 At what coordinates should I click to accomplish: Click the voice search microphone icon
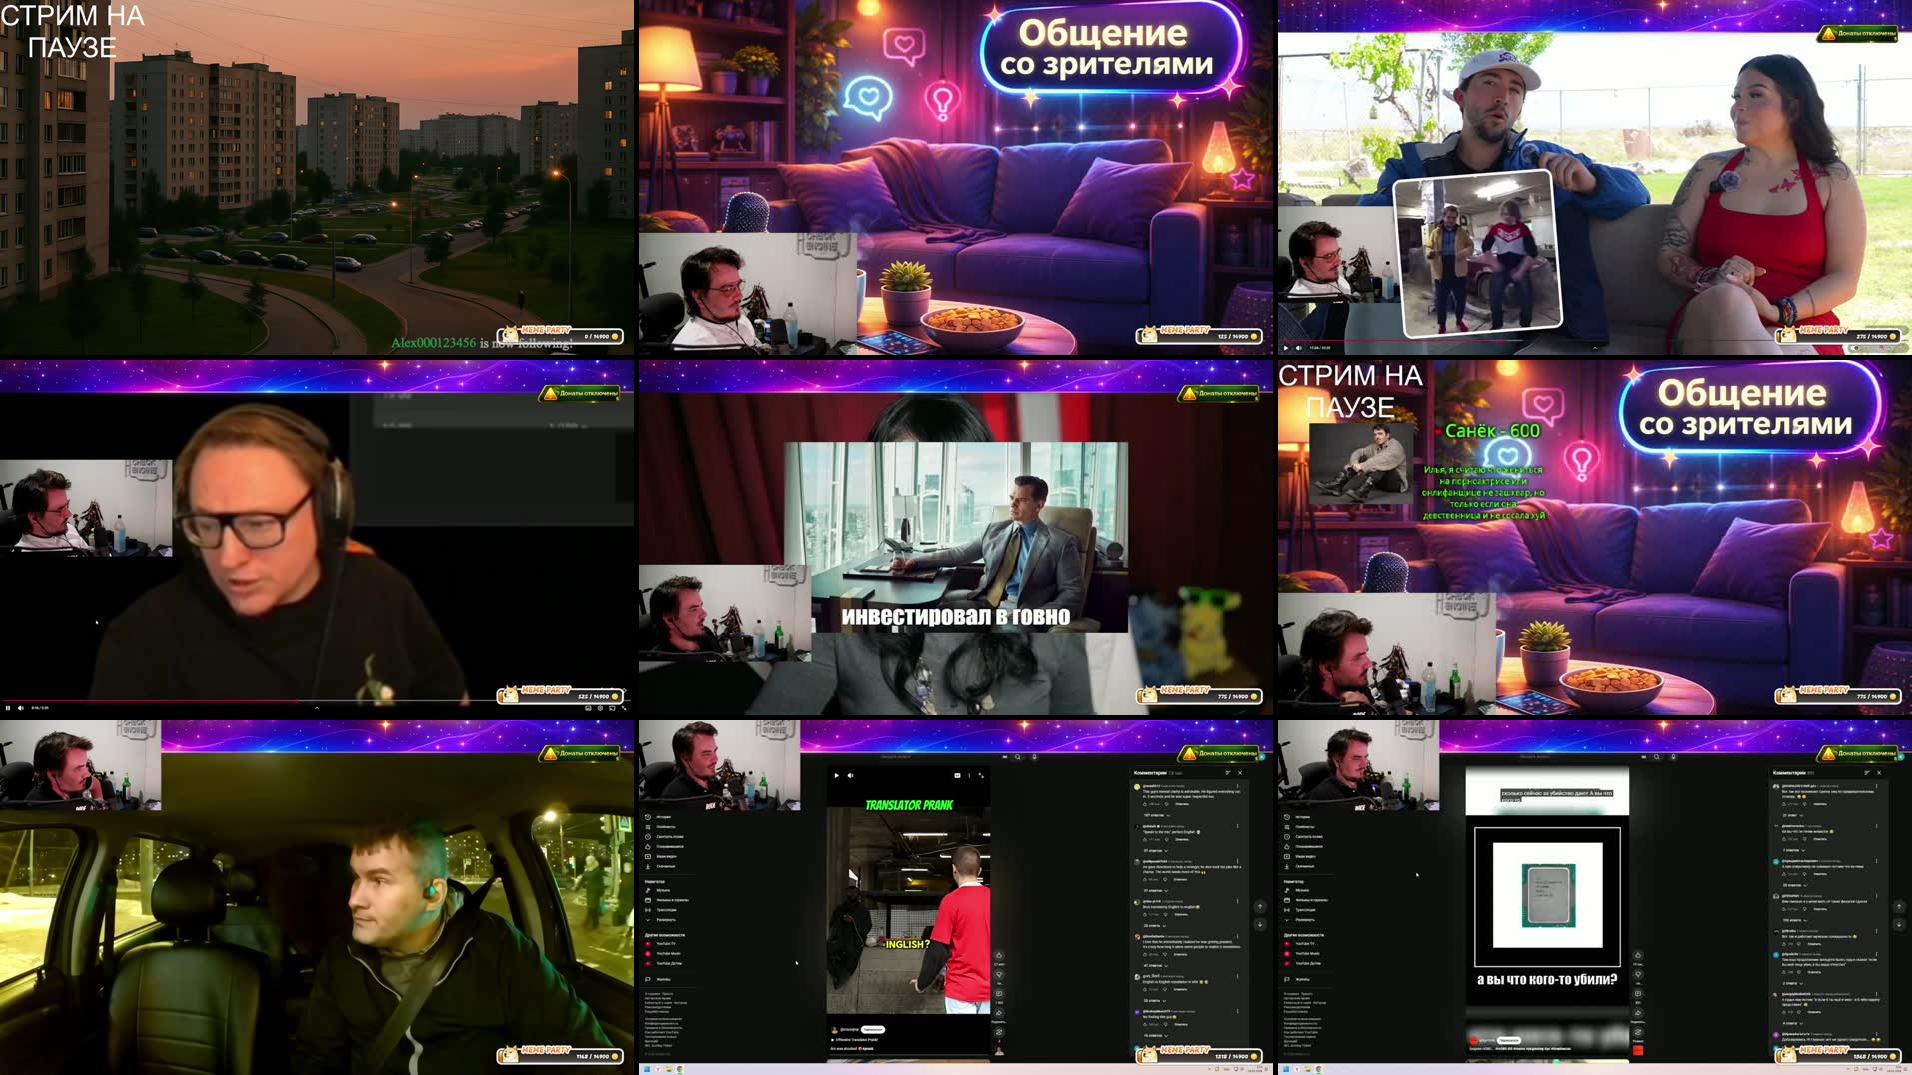coord(1034,756)
